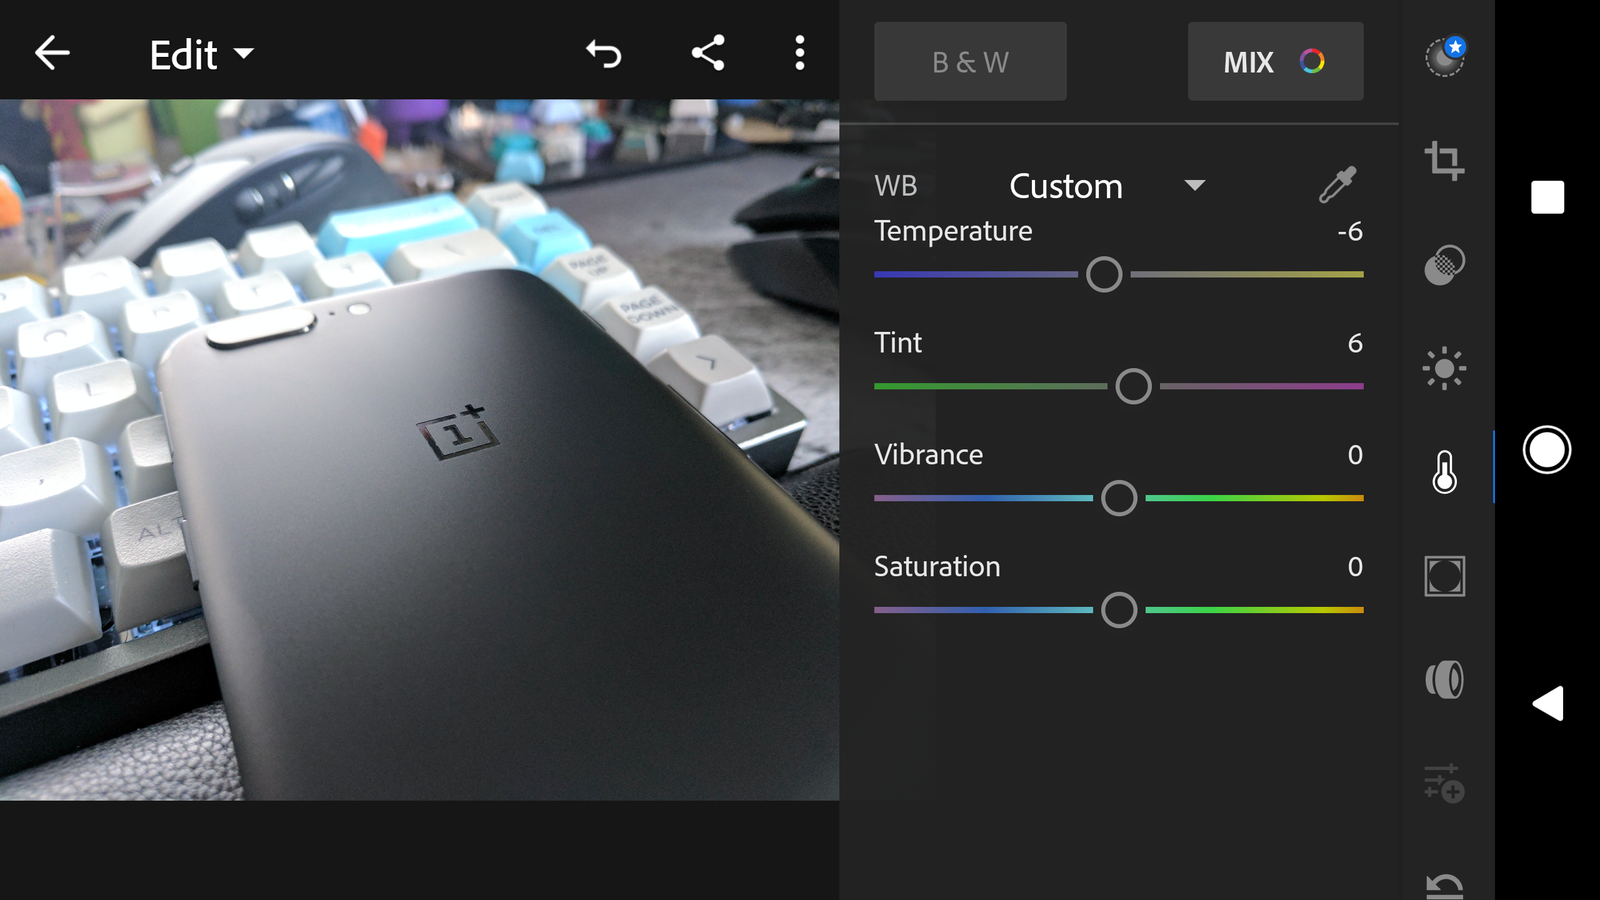Expand the WB Custom dropdown
This screenshot has height=900, width=1600.
1100,186
